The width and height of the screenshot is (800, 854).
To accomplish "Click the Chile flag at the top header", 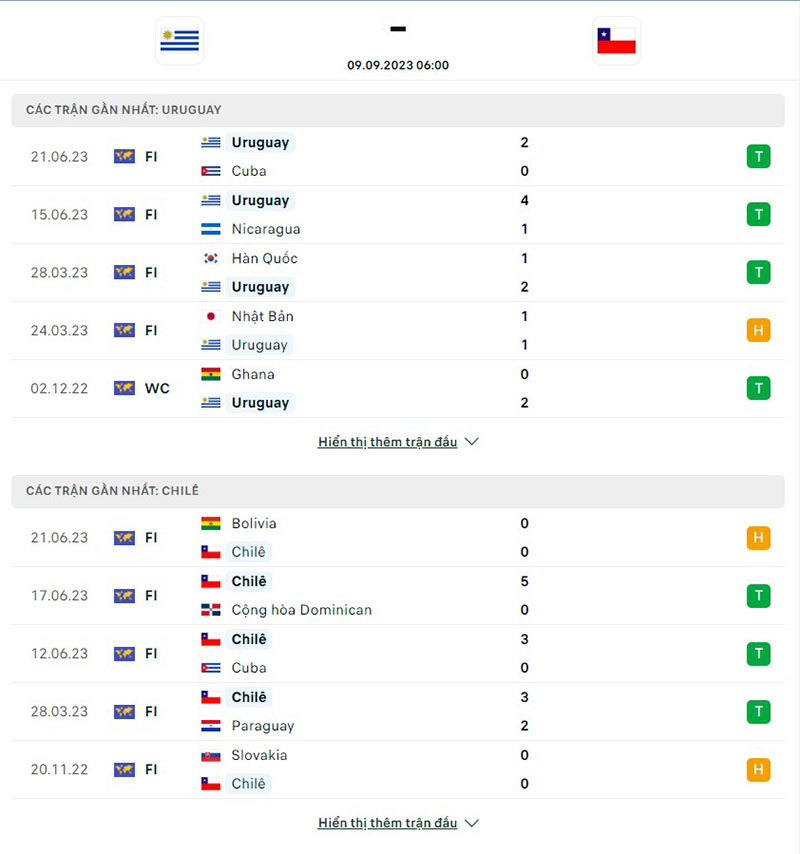I will tap(616, 40).
